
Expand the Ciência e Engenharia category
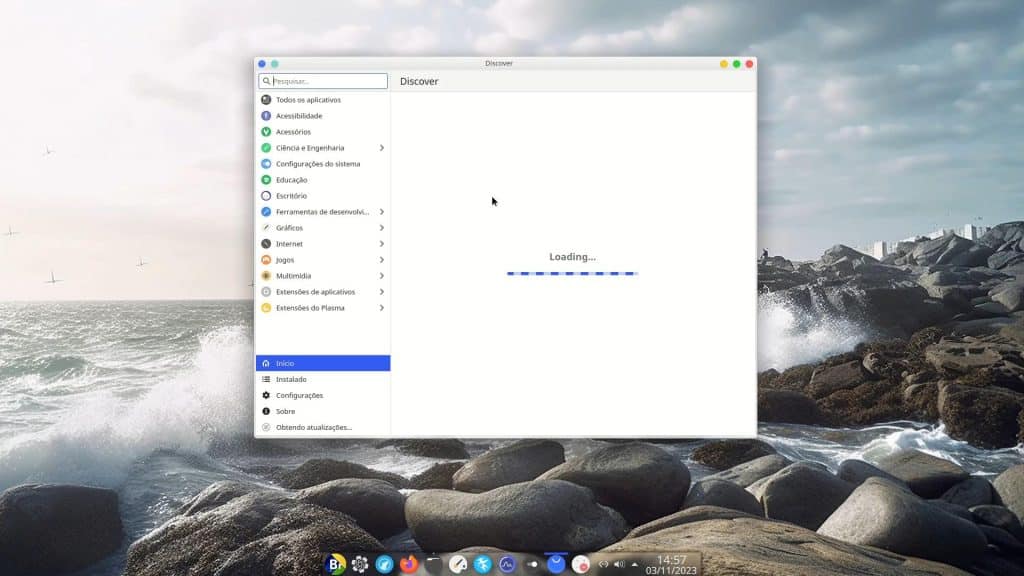point(381,147)
